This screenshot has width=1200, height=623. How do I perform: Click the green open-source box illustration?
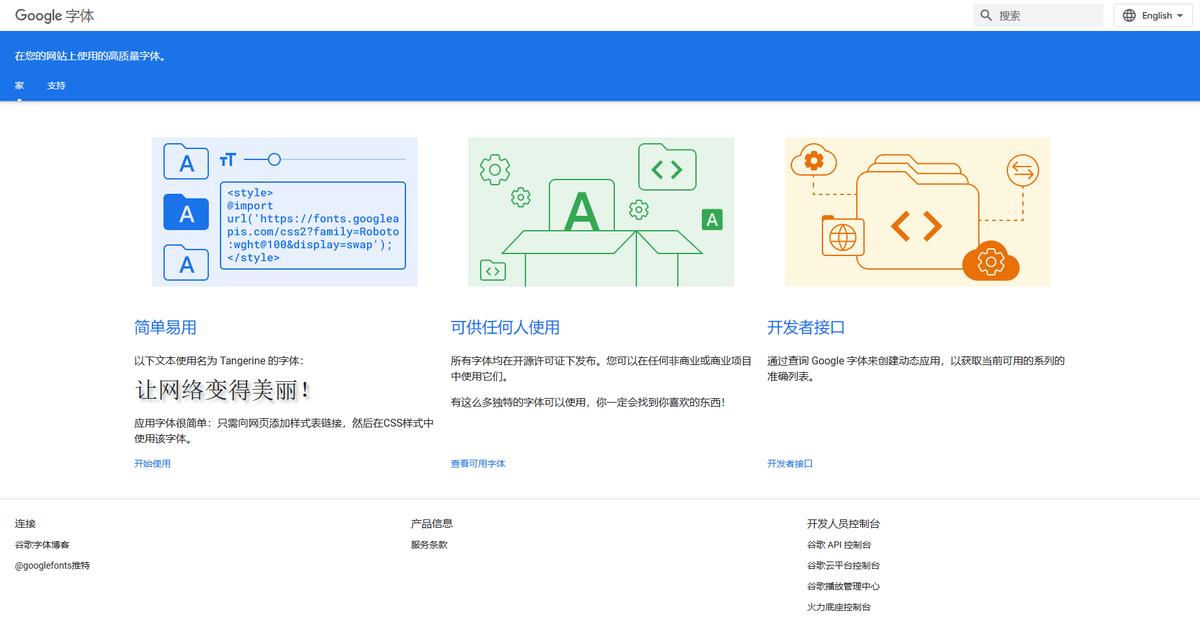tap(600, 212)
